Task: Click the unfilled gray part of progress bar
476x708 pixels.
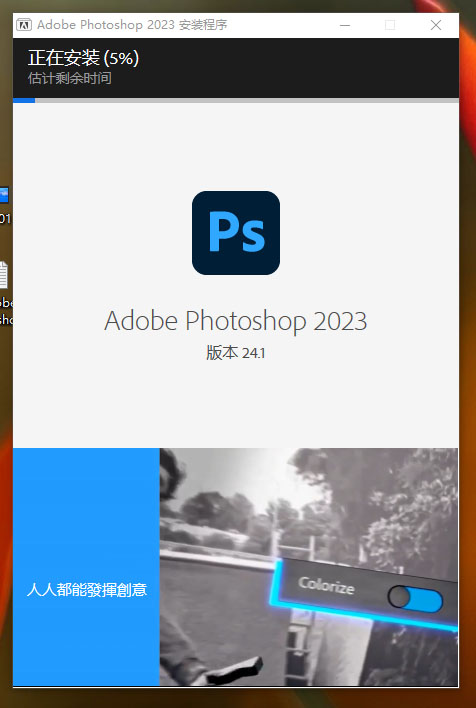Action: click(x=247, y=100)
